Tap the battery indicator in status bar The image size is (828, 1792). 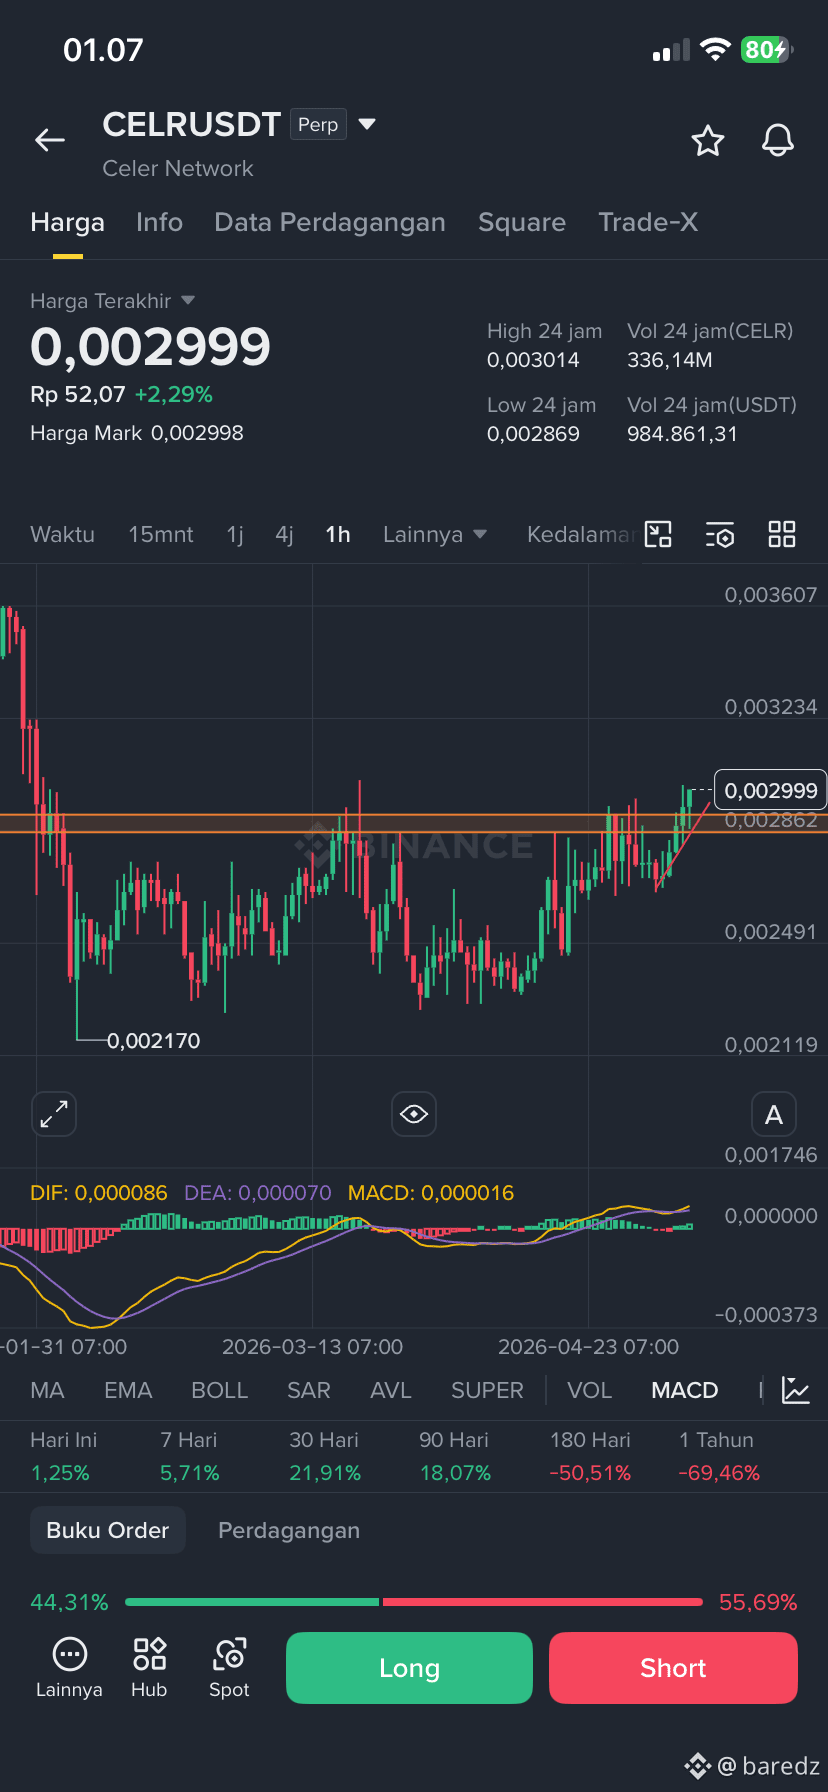[767, 50]
